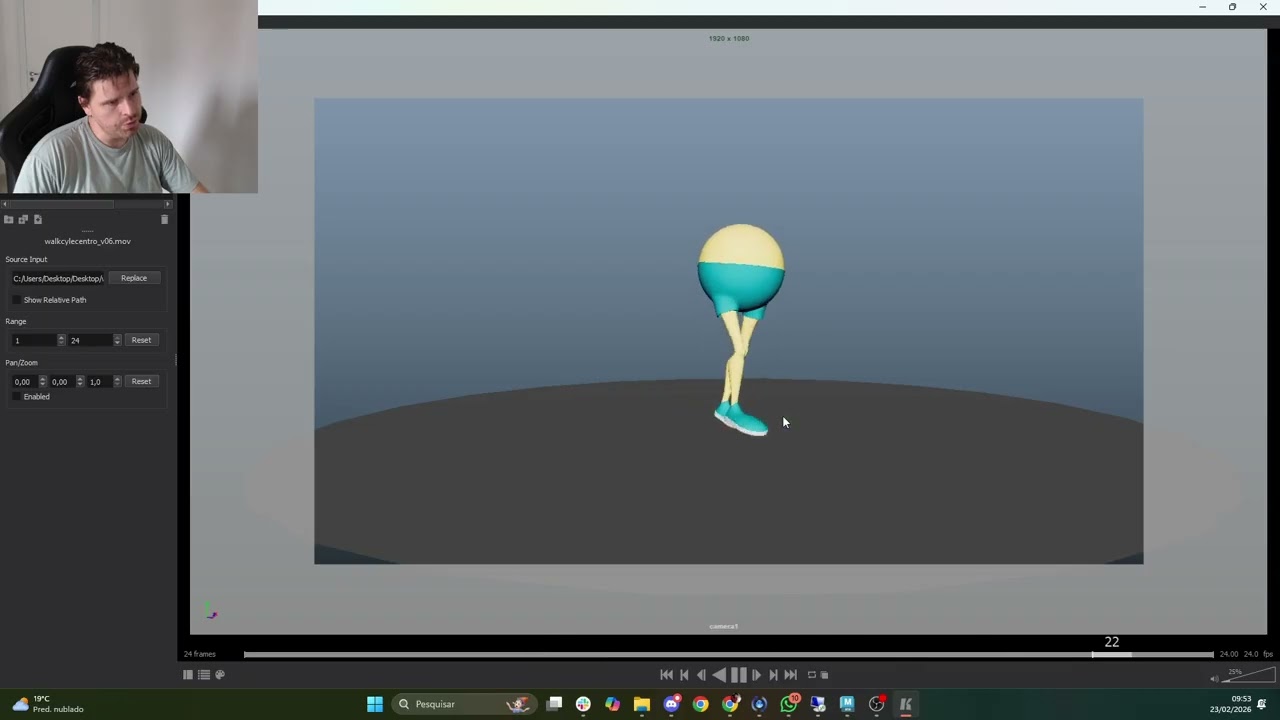Click the Replace button for source input
Screen dimensions: 1280x720
(134, 278)
